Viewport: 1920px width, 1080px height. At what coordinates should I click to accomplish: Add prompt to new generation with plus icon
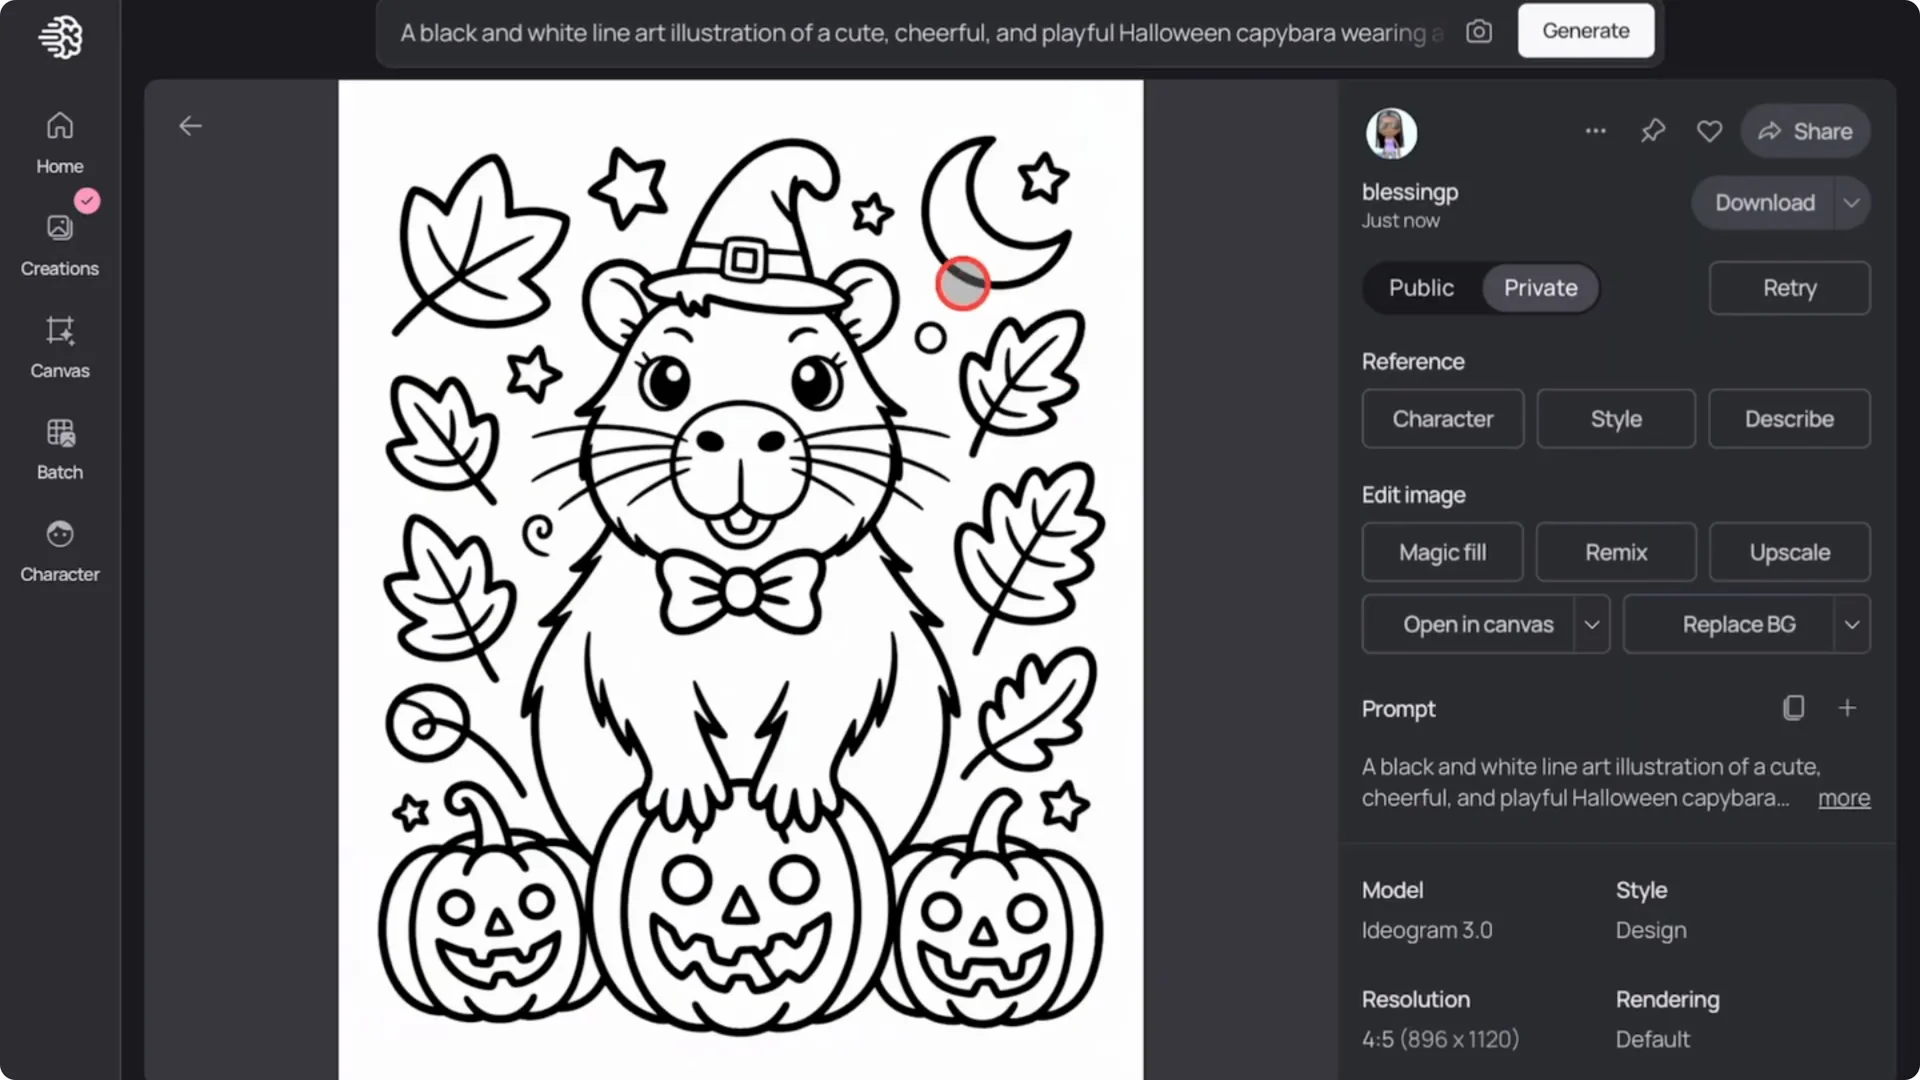coord(1847,707)
